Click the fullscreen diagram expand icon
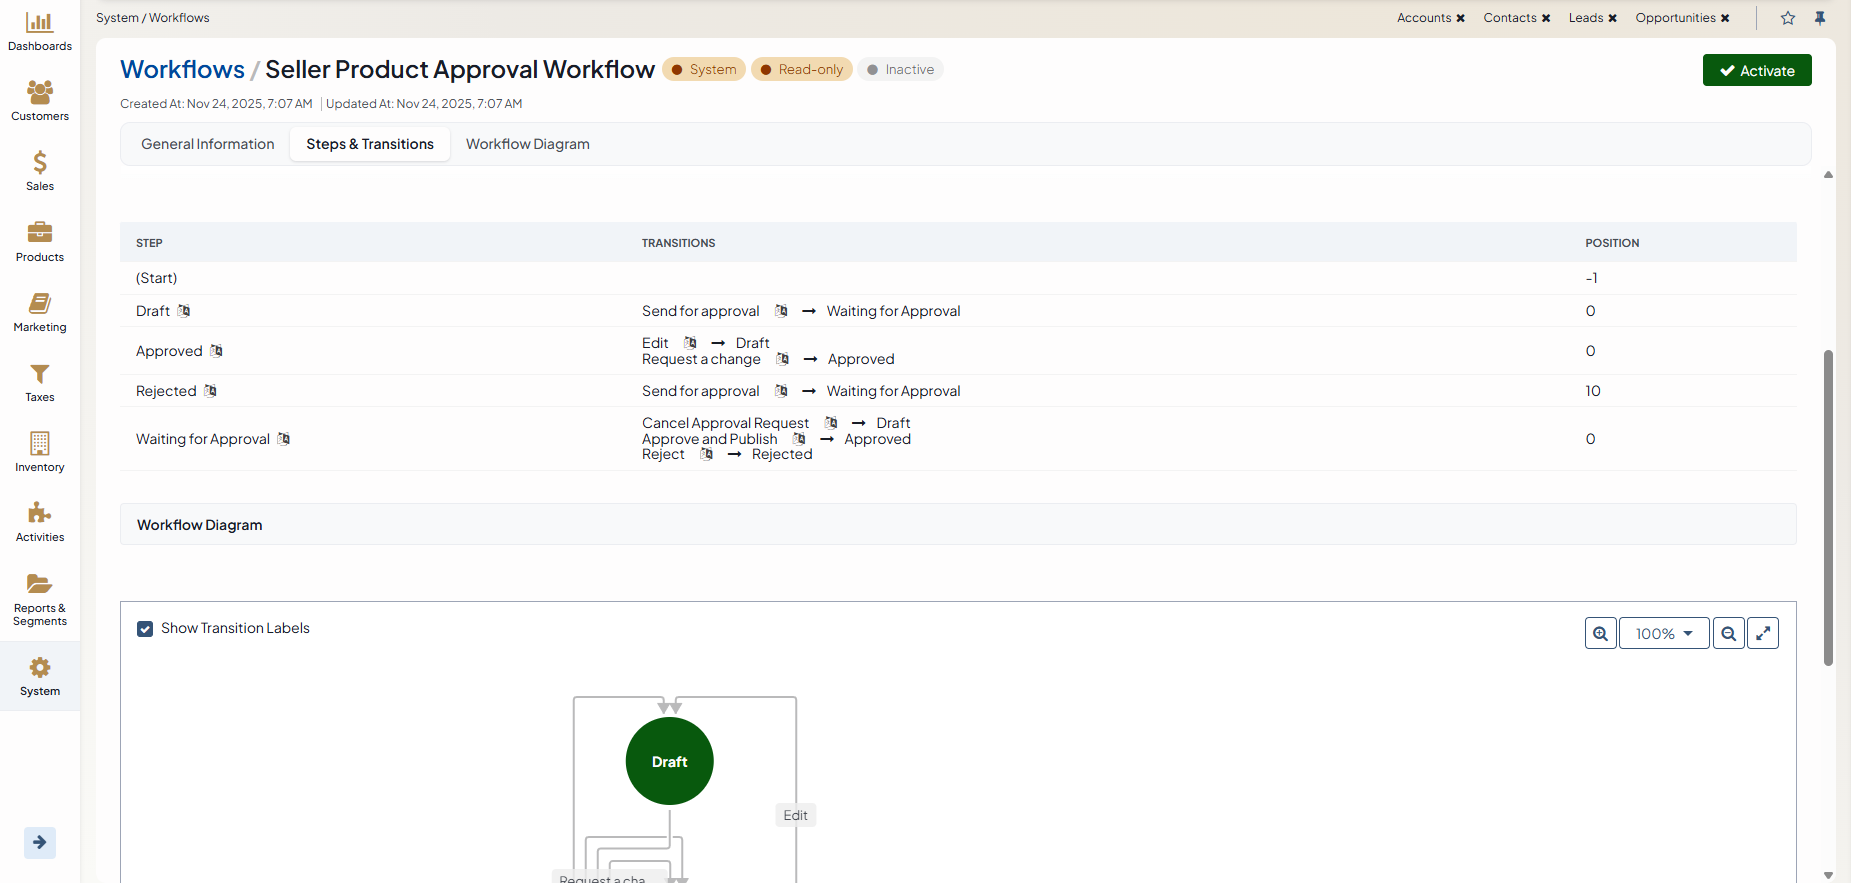The image size is (1851, 883). (1763, 634)
